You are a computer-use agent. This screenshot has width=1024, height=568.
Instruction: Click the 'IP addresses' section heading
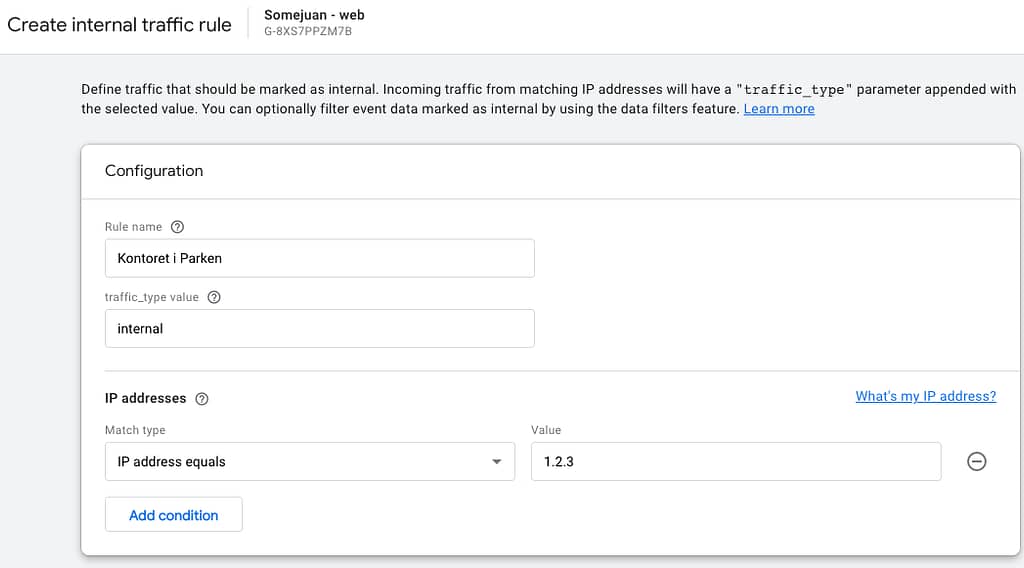146,398
